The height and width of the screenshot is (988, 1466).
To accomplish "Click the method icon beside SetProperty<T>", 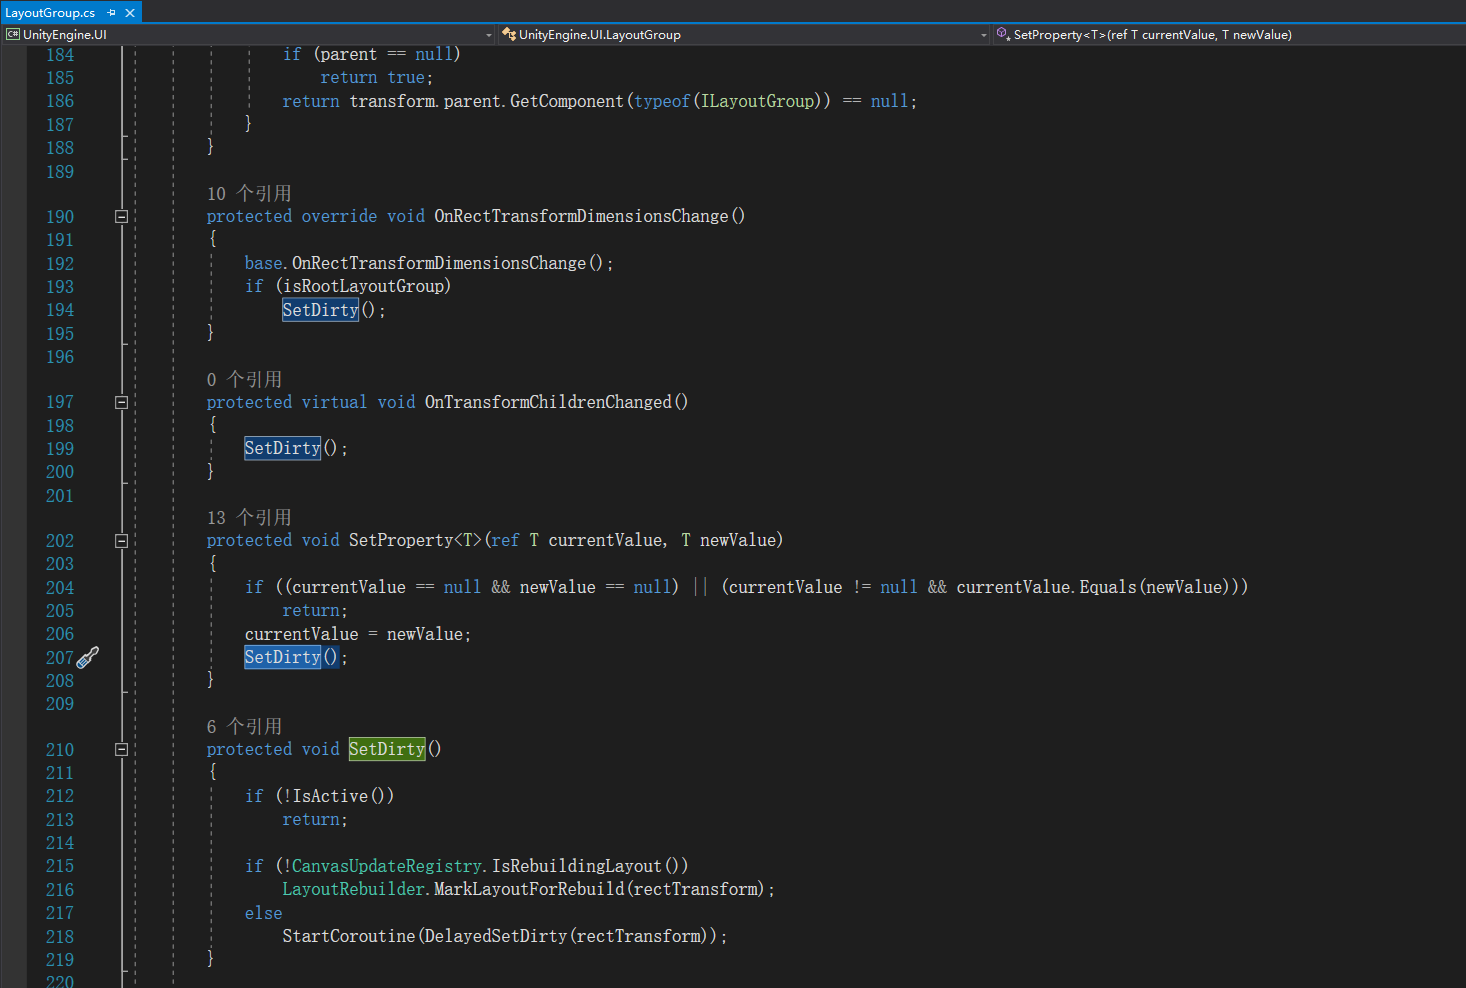I will pyautogui.click(x=1003, y=34).
